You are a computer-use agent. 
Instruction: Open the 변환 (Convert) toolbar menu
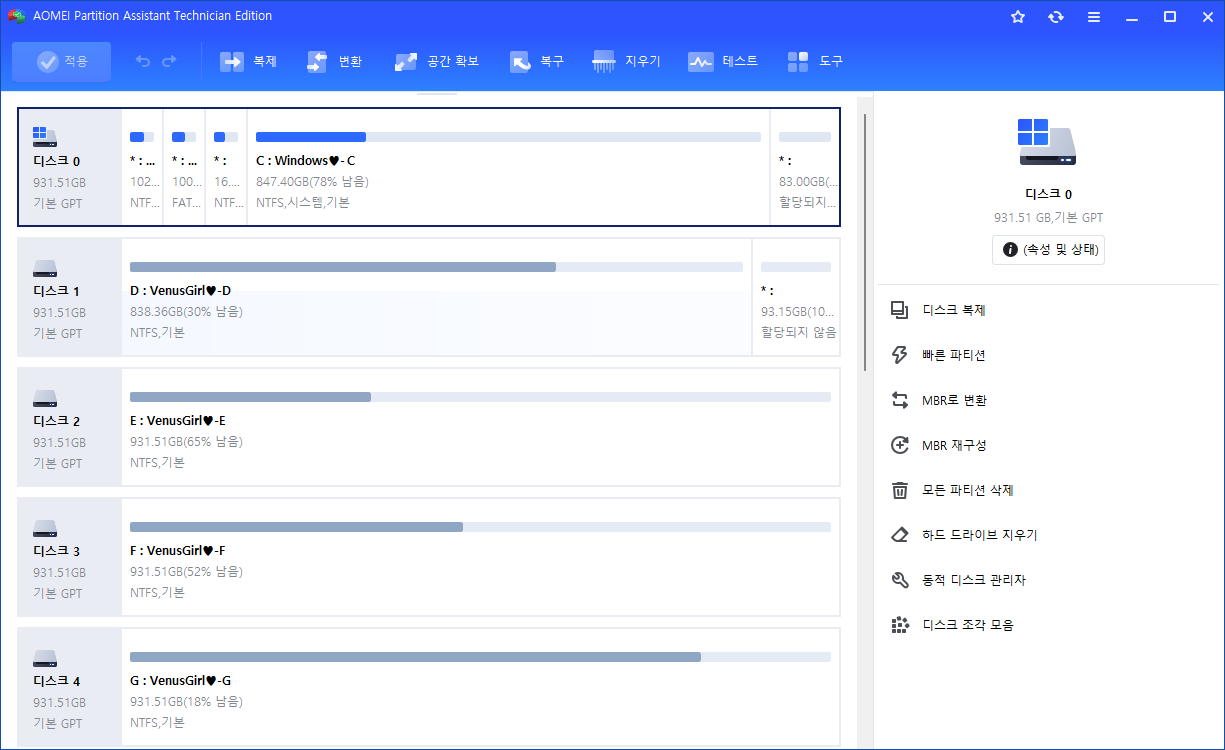click(335, 62)
